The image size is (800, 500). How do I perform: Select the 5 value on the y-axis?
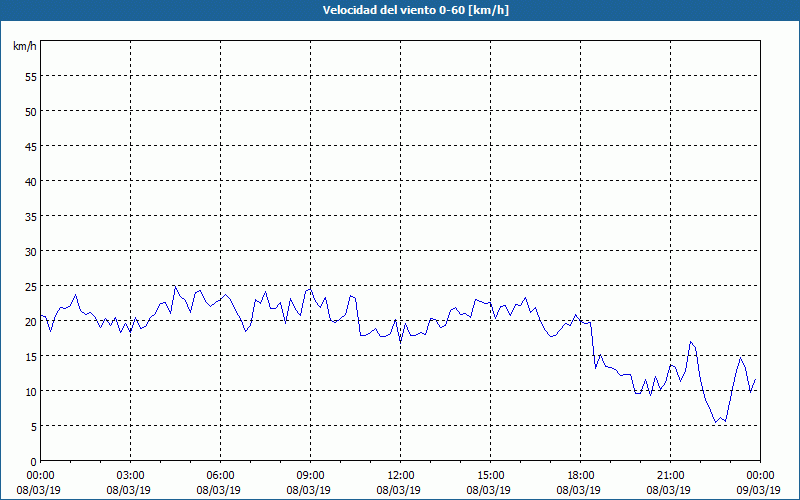(34, 427)
